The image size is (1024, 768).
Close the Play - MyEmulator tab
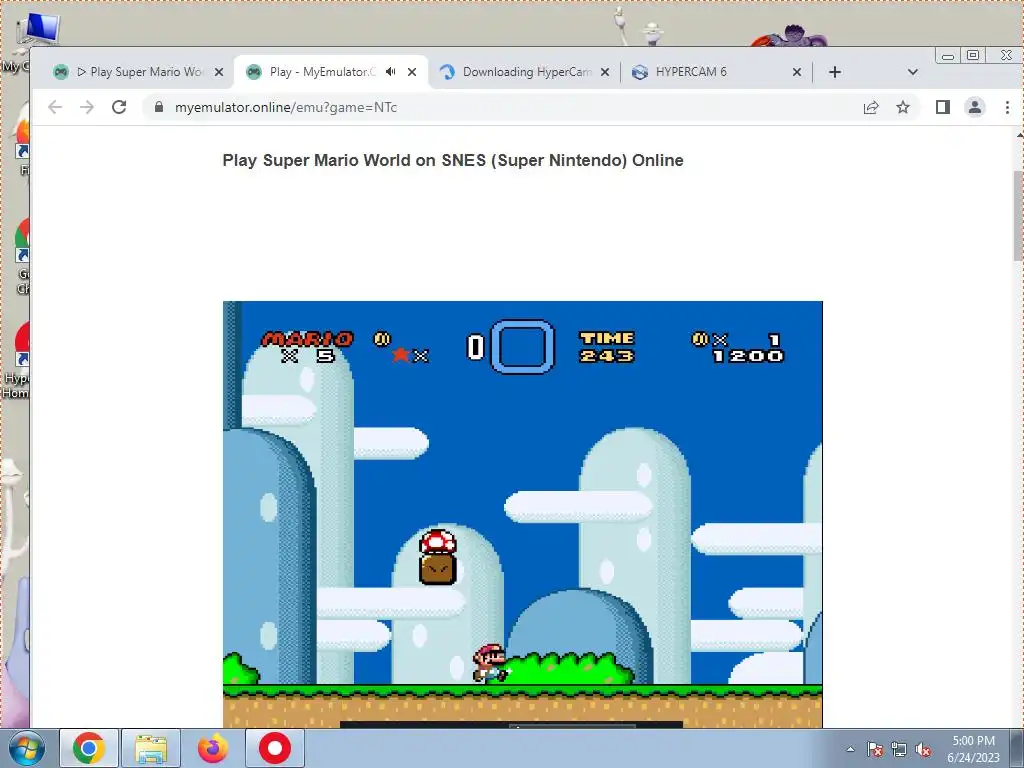(x=412, y=72)
